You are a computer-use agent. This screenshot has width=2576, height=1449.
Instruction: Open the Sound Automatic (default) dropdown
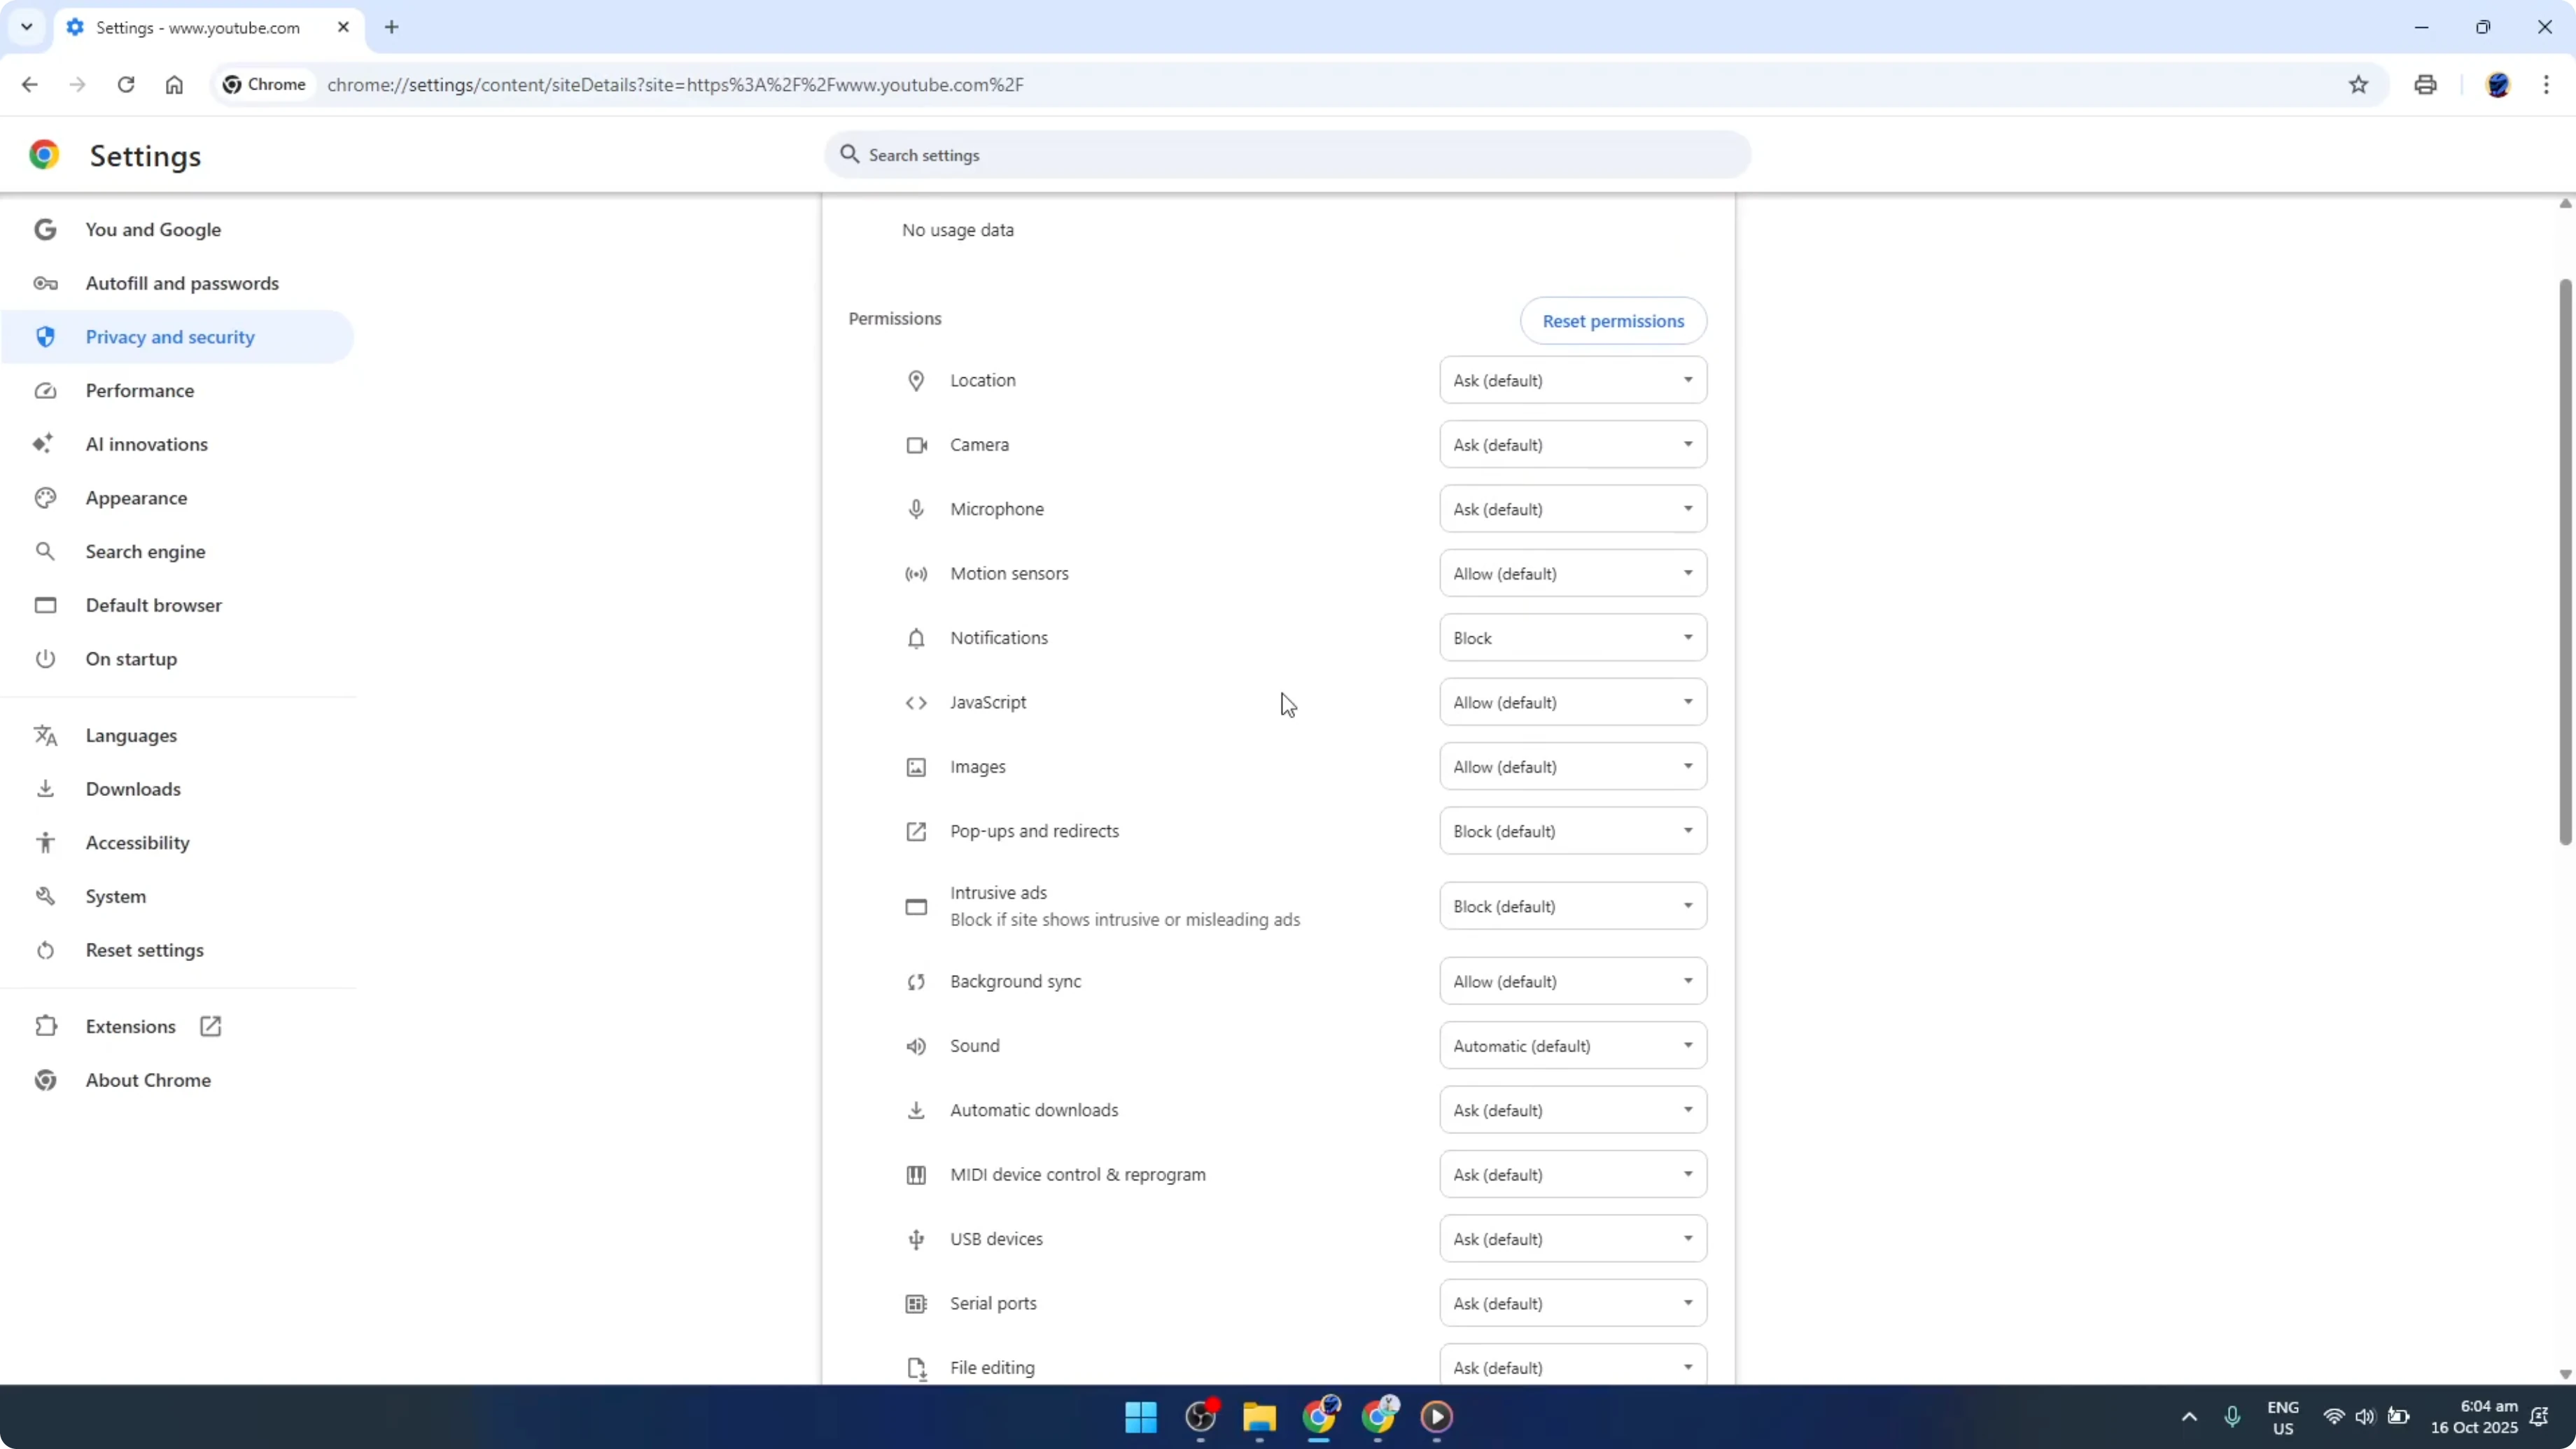[x=1571, y=1045]
